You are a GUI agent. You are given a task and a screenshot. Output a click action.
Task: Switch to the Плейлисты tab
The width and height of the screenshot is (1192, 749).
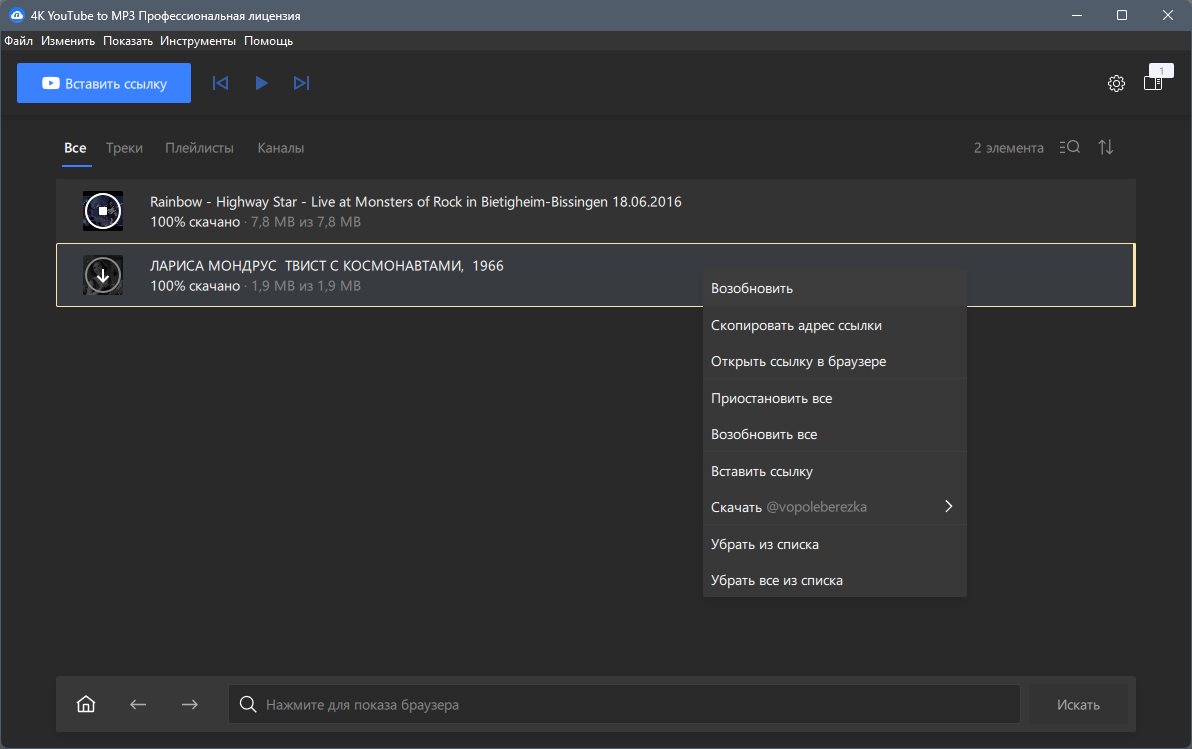(x=199, y=148)
